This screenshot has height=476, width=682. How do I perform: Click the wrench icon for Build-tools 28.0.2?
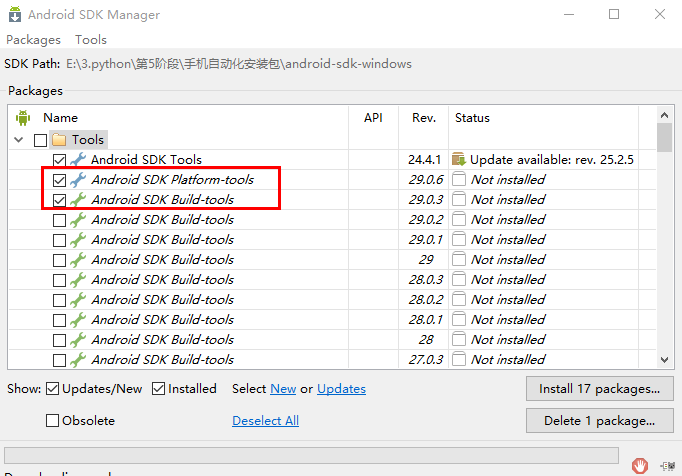pos(78,299)
